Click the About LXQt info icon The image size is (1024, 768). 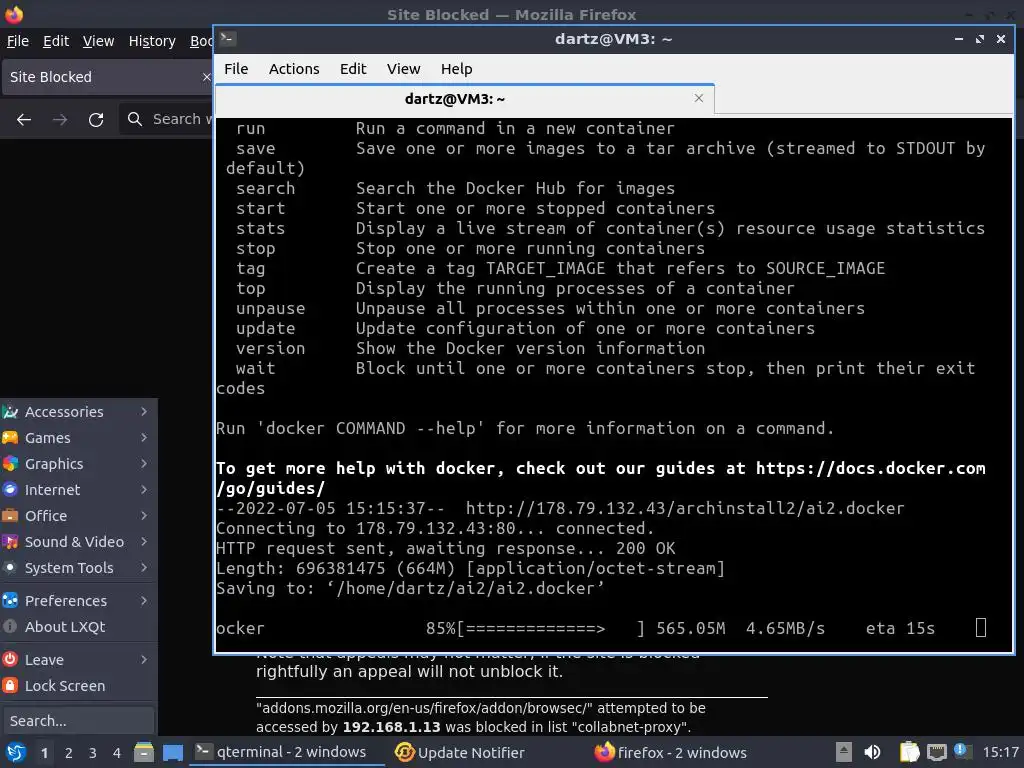pyautogui.click(x=10, y=627)
